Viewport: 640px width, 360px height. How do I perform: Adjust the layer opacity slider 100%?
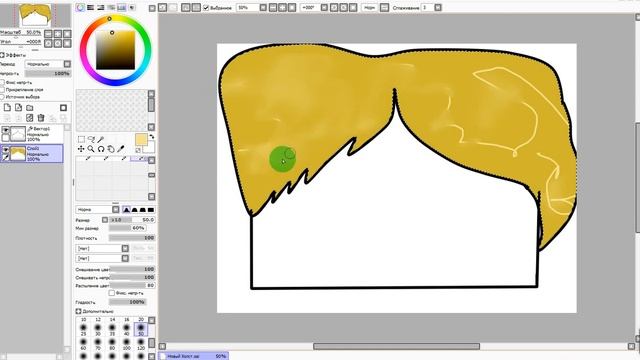(48, 73)
